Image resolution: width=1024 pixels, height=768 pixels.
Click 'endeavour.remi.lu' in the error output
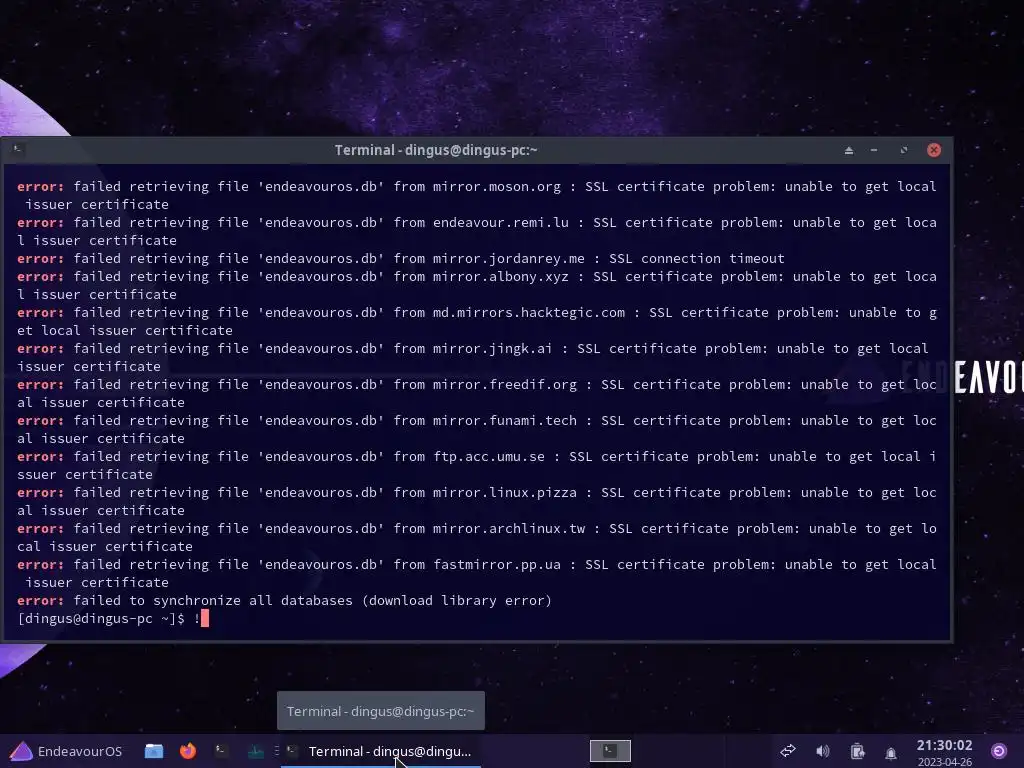pyautogui.click(x=501, y=223)
